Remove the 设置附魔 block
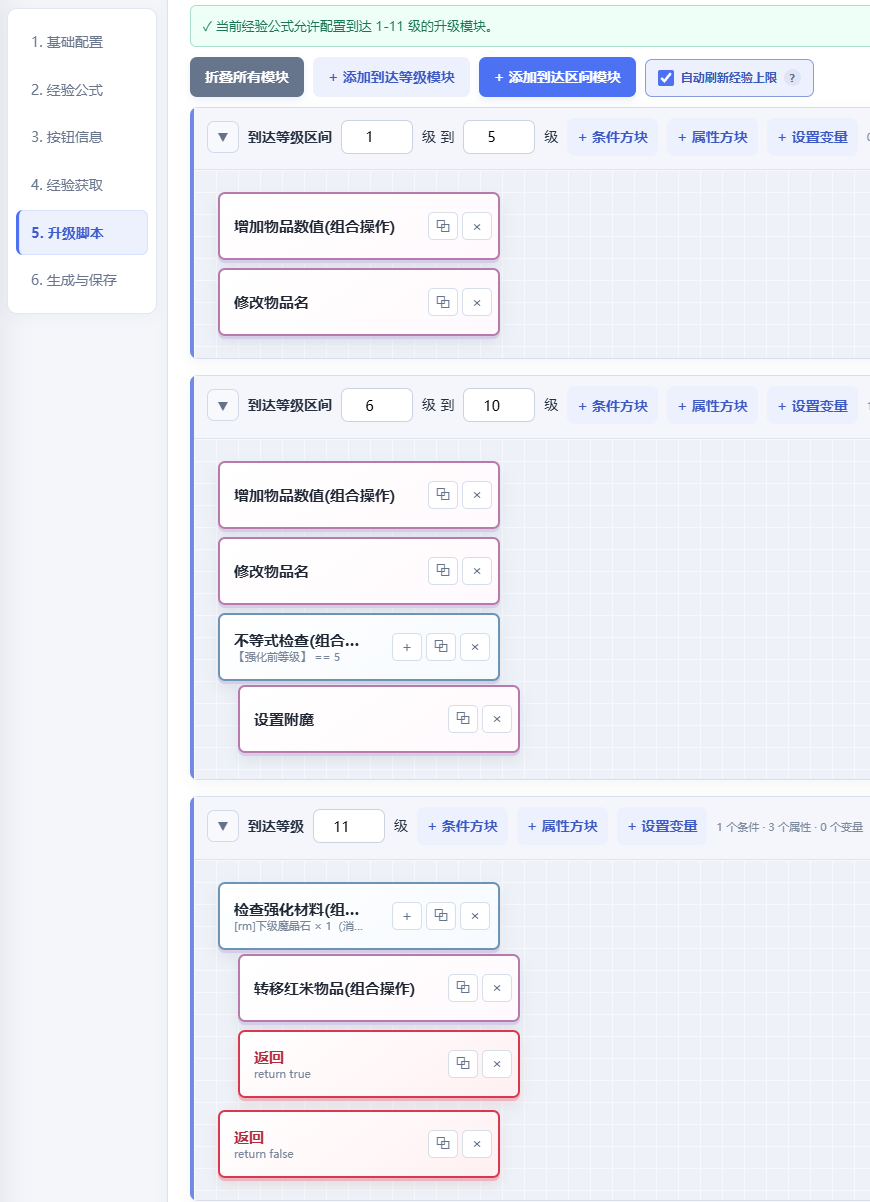The height and width of the screenshot is (1202, 870). tap(497, 719)
